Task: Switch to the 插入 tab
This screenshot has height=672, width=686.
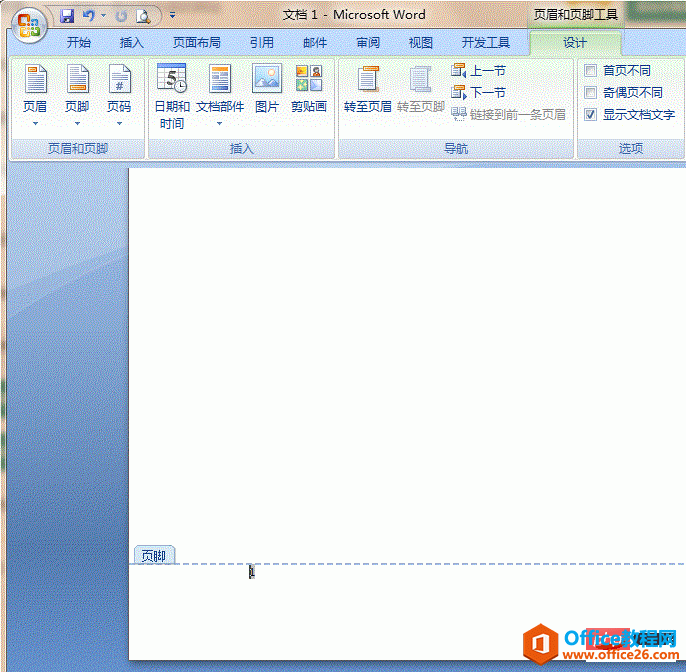Action: (x=131, y=42)
